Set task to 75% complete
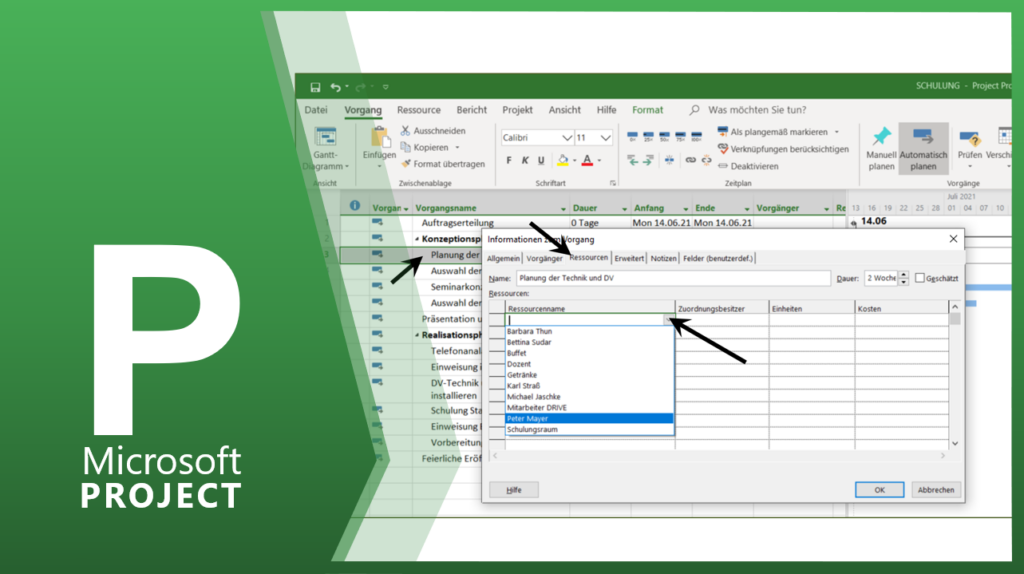This screenshot has width=1024, height=574. pos(680,136)
